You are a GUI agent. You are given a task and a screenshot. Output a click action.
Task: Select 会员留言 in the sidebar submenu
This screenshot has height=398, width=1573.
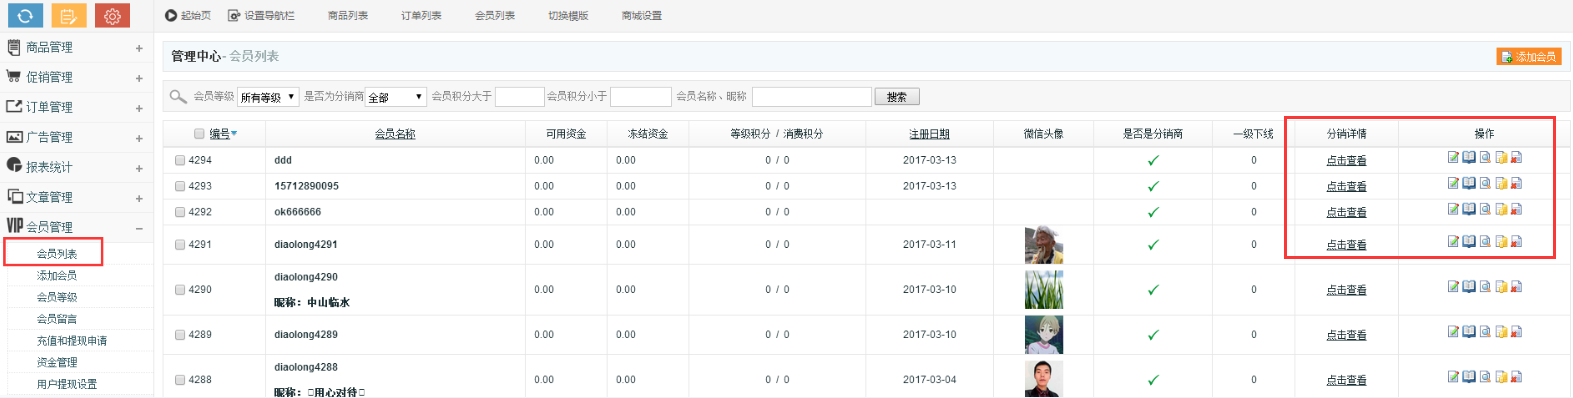click(57, 319)
